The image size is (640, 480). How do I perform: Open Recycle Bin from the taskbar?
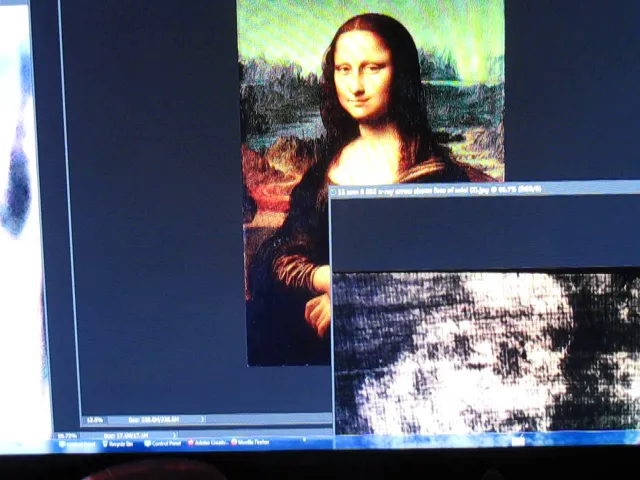click(118, 444)
